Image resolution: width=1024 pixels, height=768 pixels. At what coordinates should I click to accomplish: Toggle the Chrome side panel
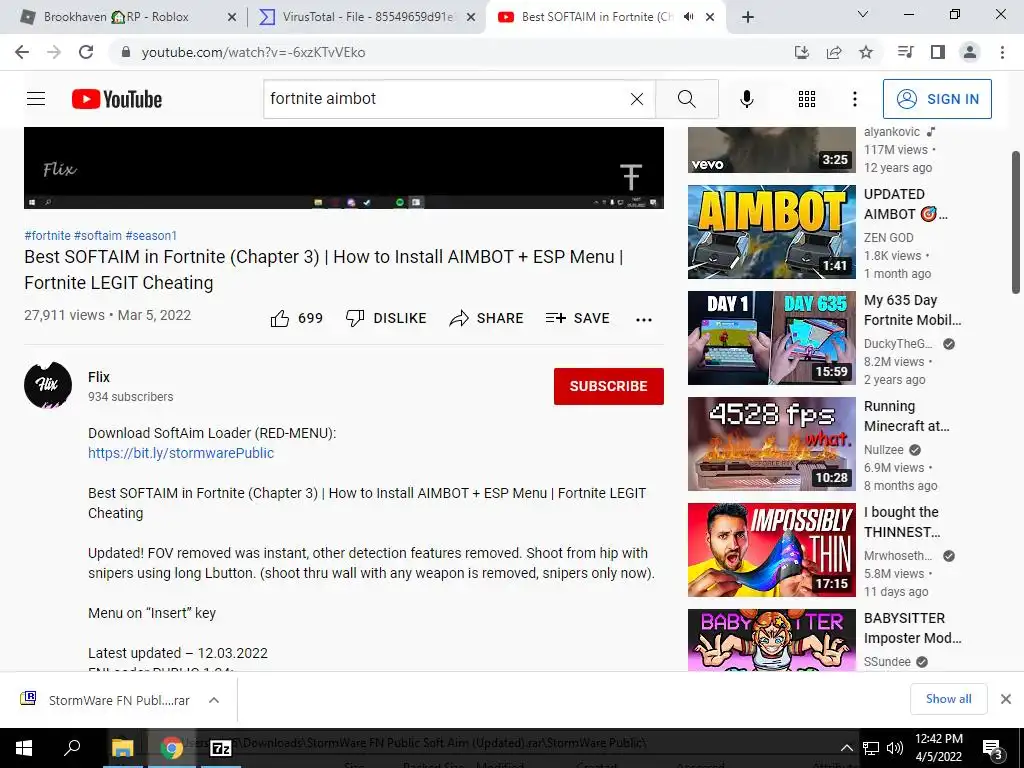[938, 52]
